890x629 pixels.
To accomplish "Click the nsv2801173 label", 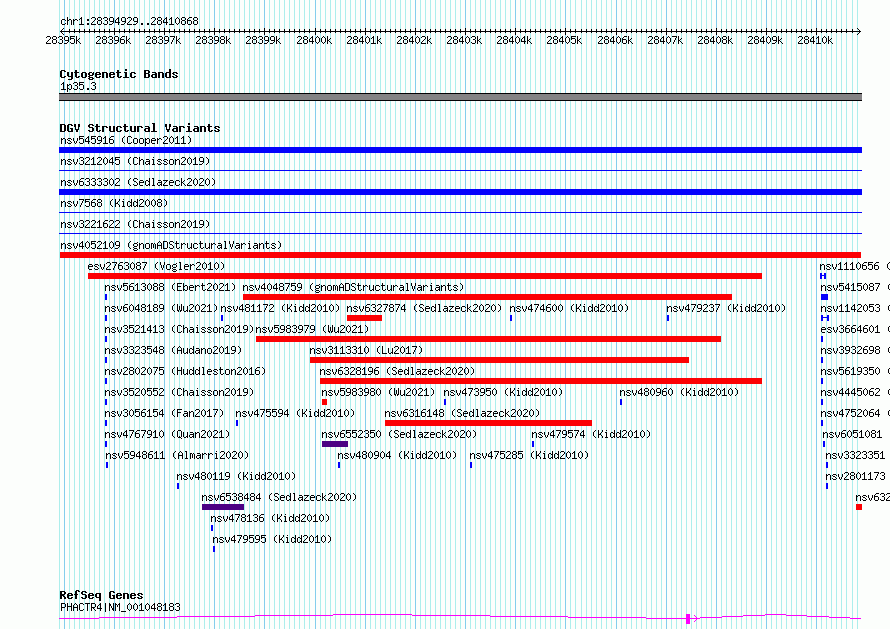I will pyautogui.click(x=855, y=476).
